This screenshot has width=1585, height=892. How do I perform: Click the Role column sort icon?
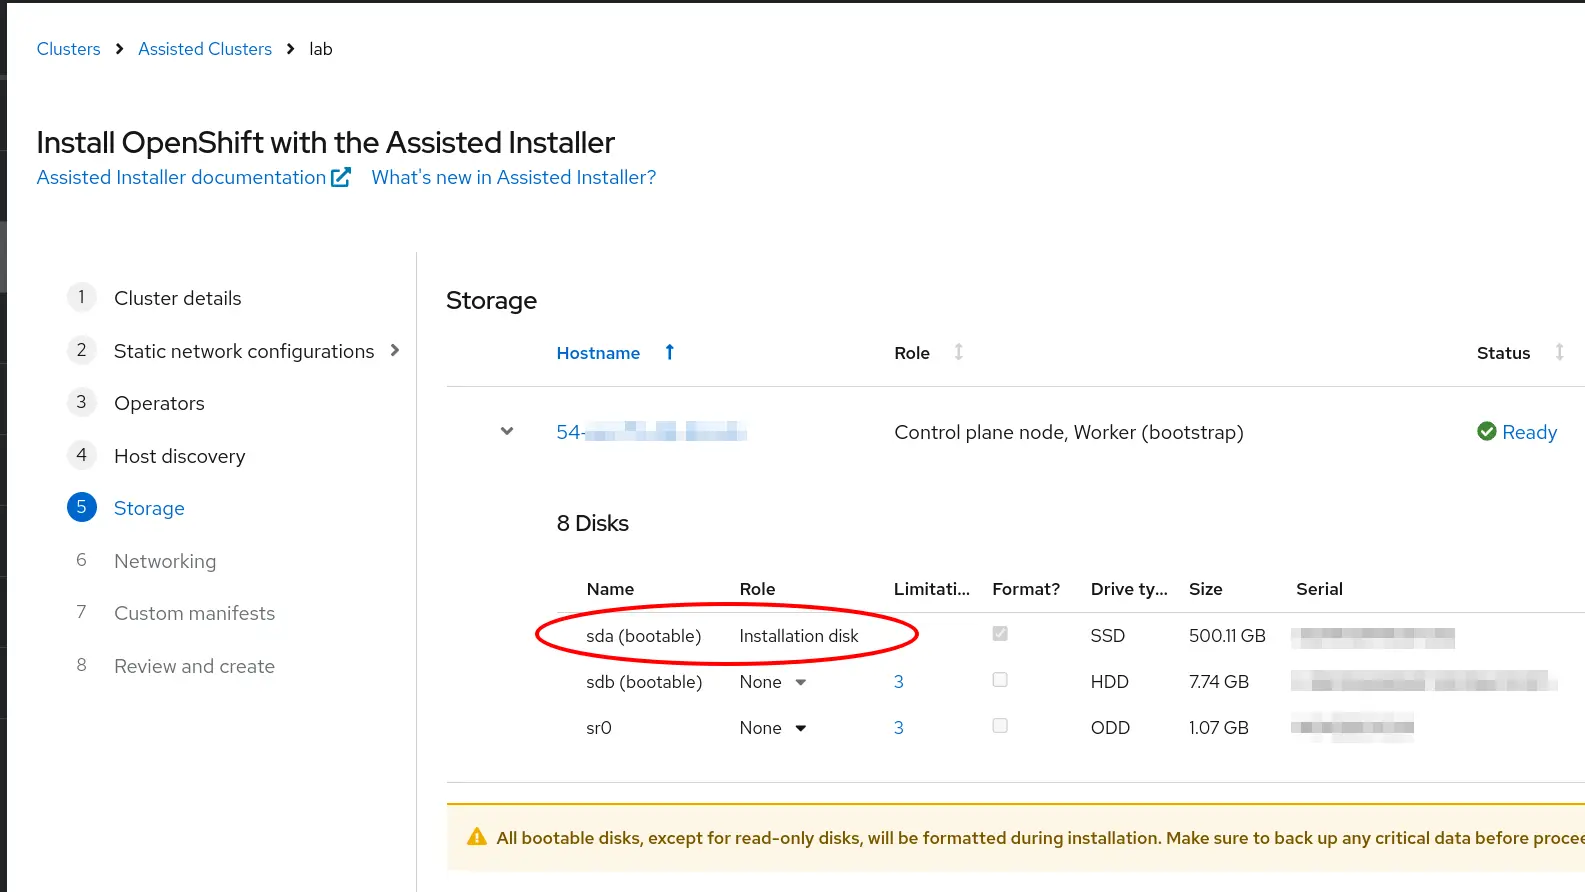pyautogui.click(x=958, y=352)
